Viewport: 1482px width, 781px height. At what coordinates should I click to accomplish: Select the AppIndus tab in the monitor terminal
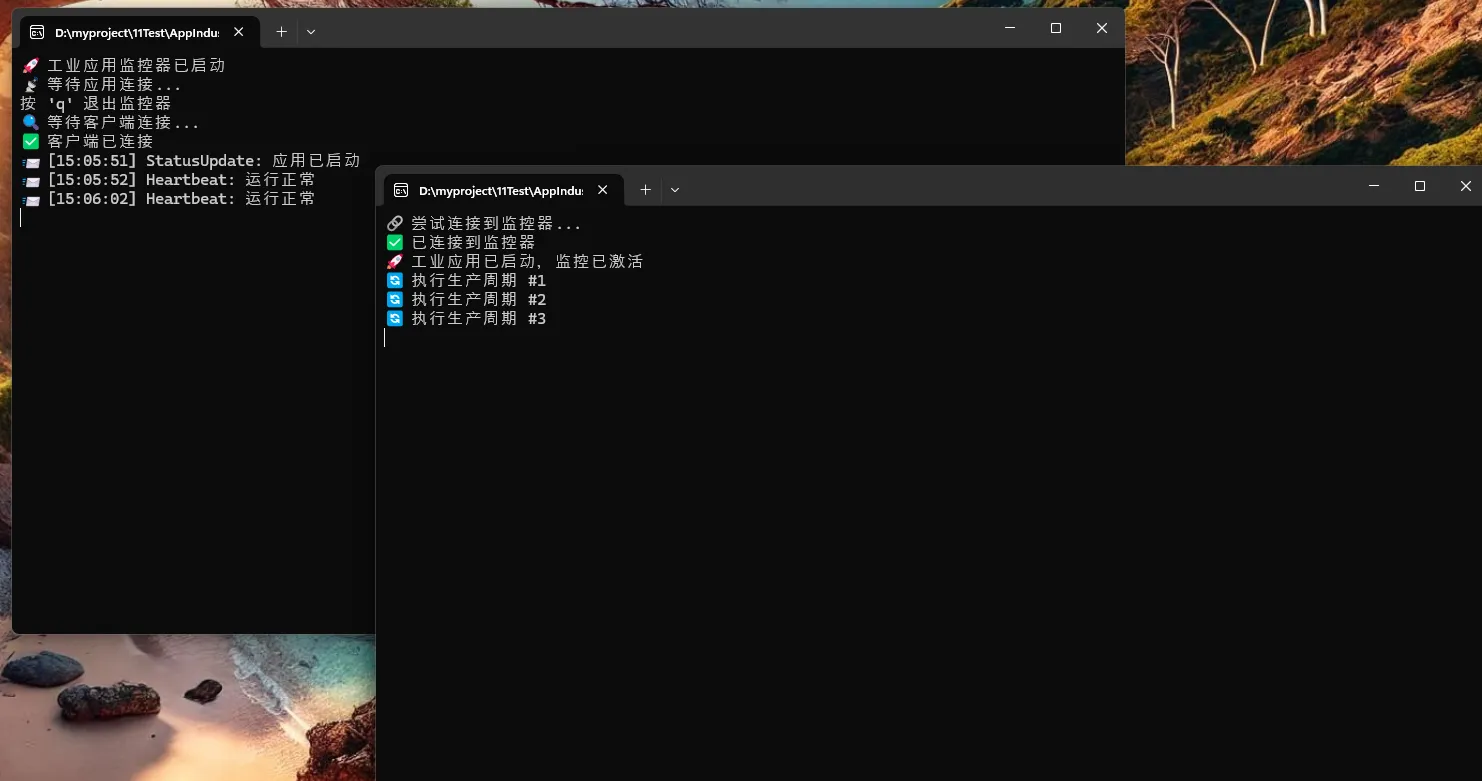tap(136, 32)
